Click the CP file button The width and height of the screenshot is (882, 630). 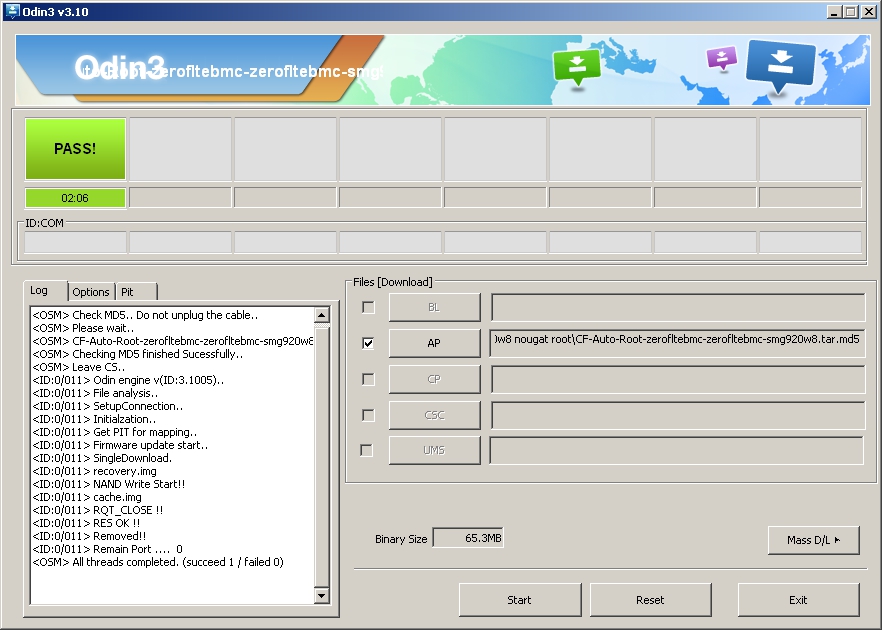tap(434, 379)
